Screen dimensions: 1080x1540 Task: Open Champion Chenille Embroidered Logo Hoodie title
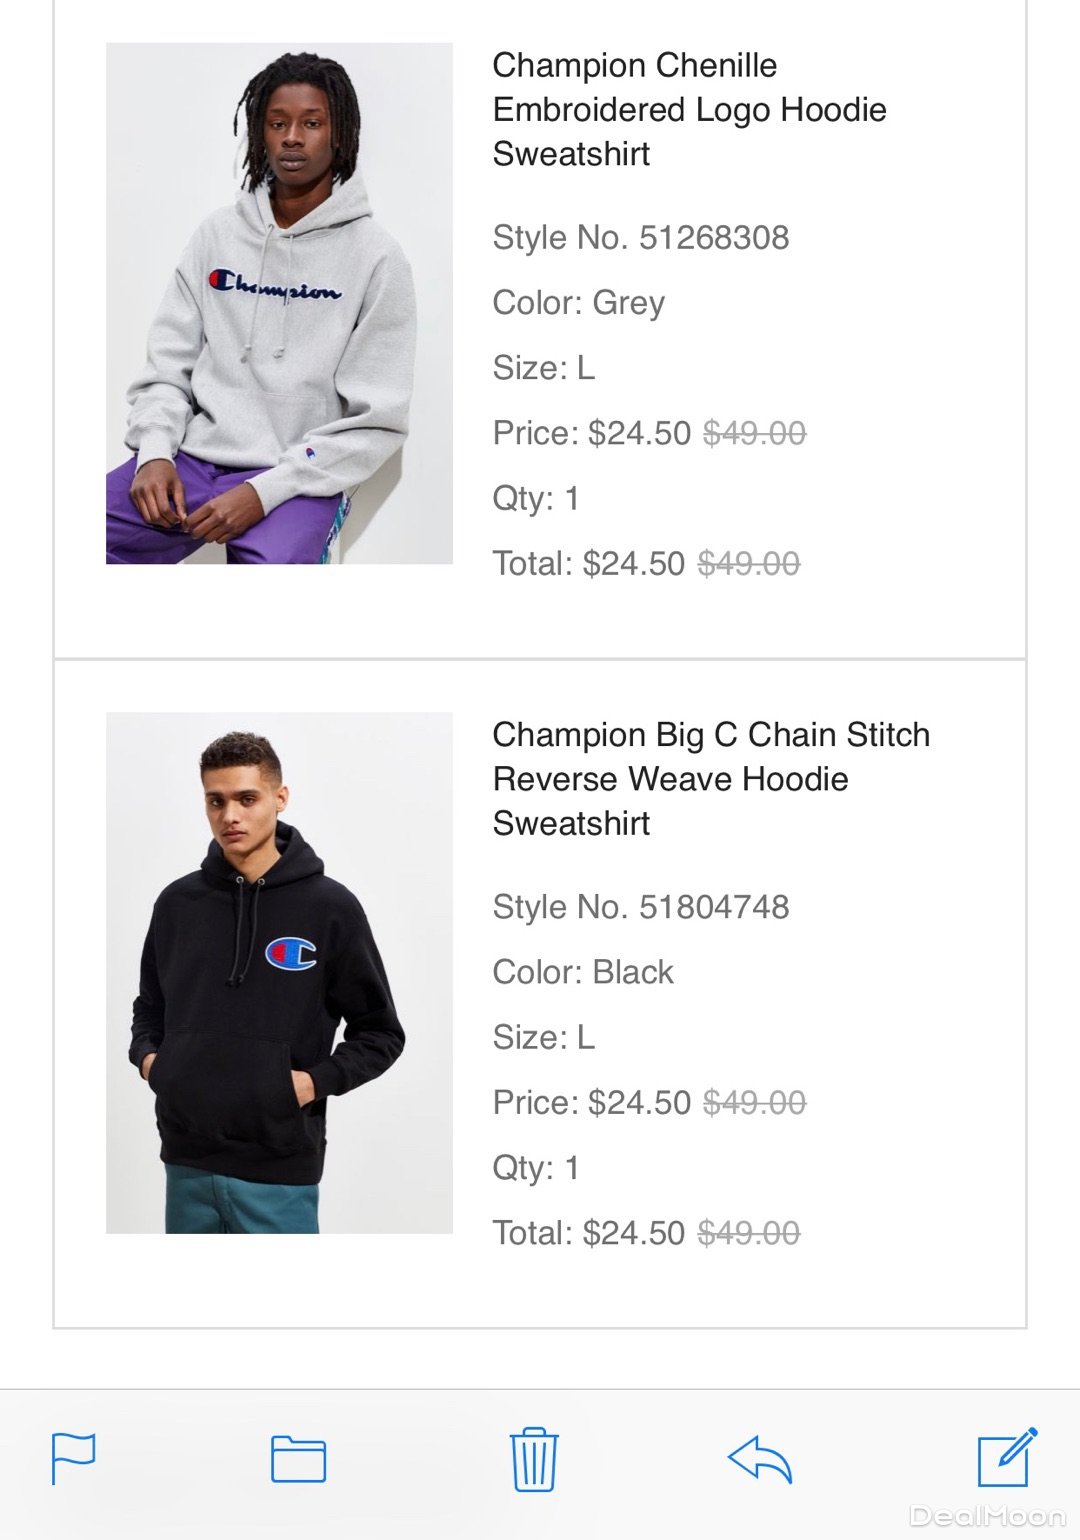[x=689, y=109]
